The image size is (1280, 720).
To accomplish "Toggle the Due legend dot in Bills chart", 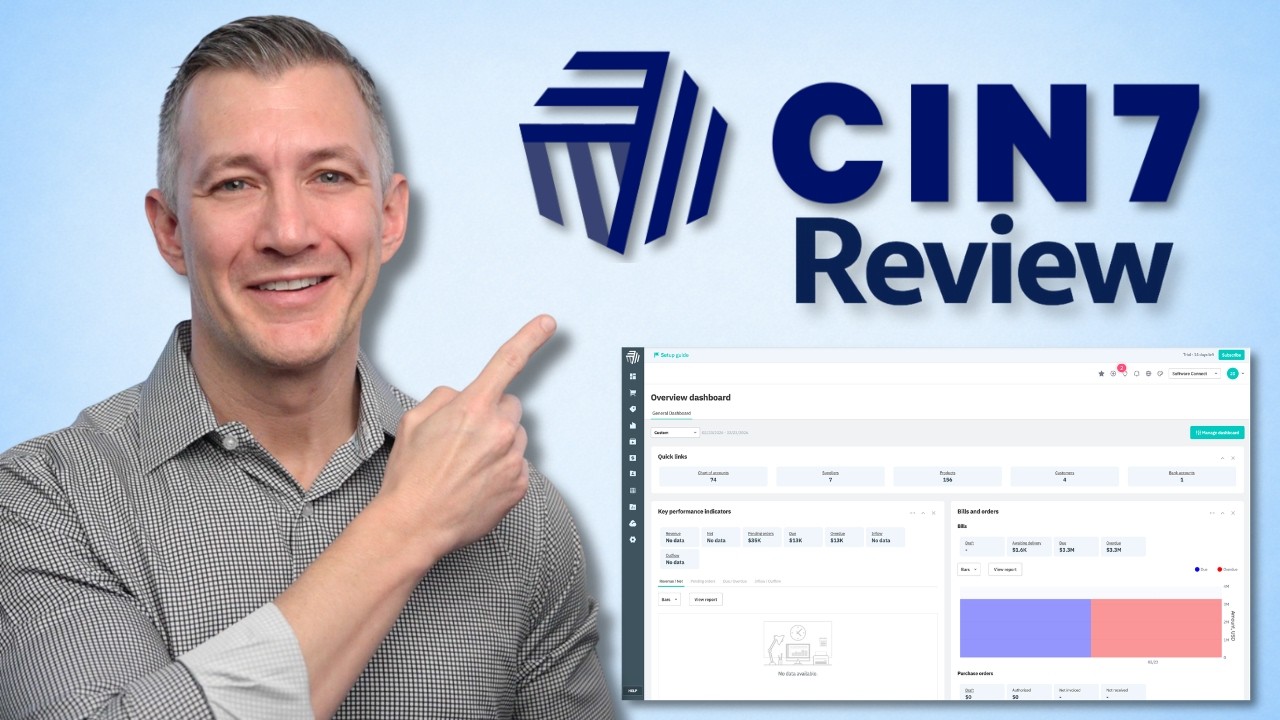I will (1197, 569).
